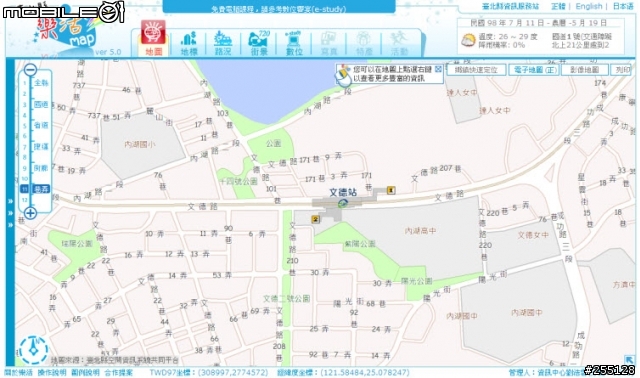Click the compass navigation control
The image size is (640, 378).
(33, 350)
